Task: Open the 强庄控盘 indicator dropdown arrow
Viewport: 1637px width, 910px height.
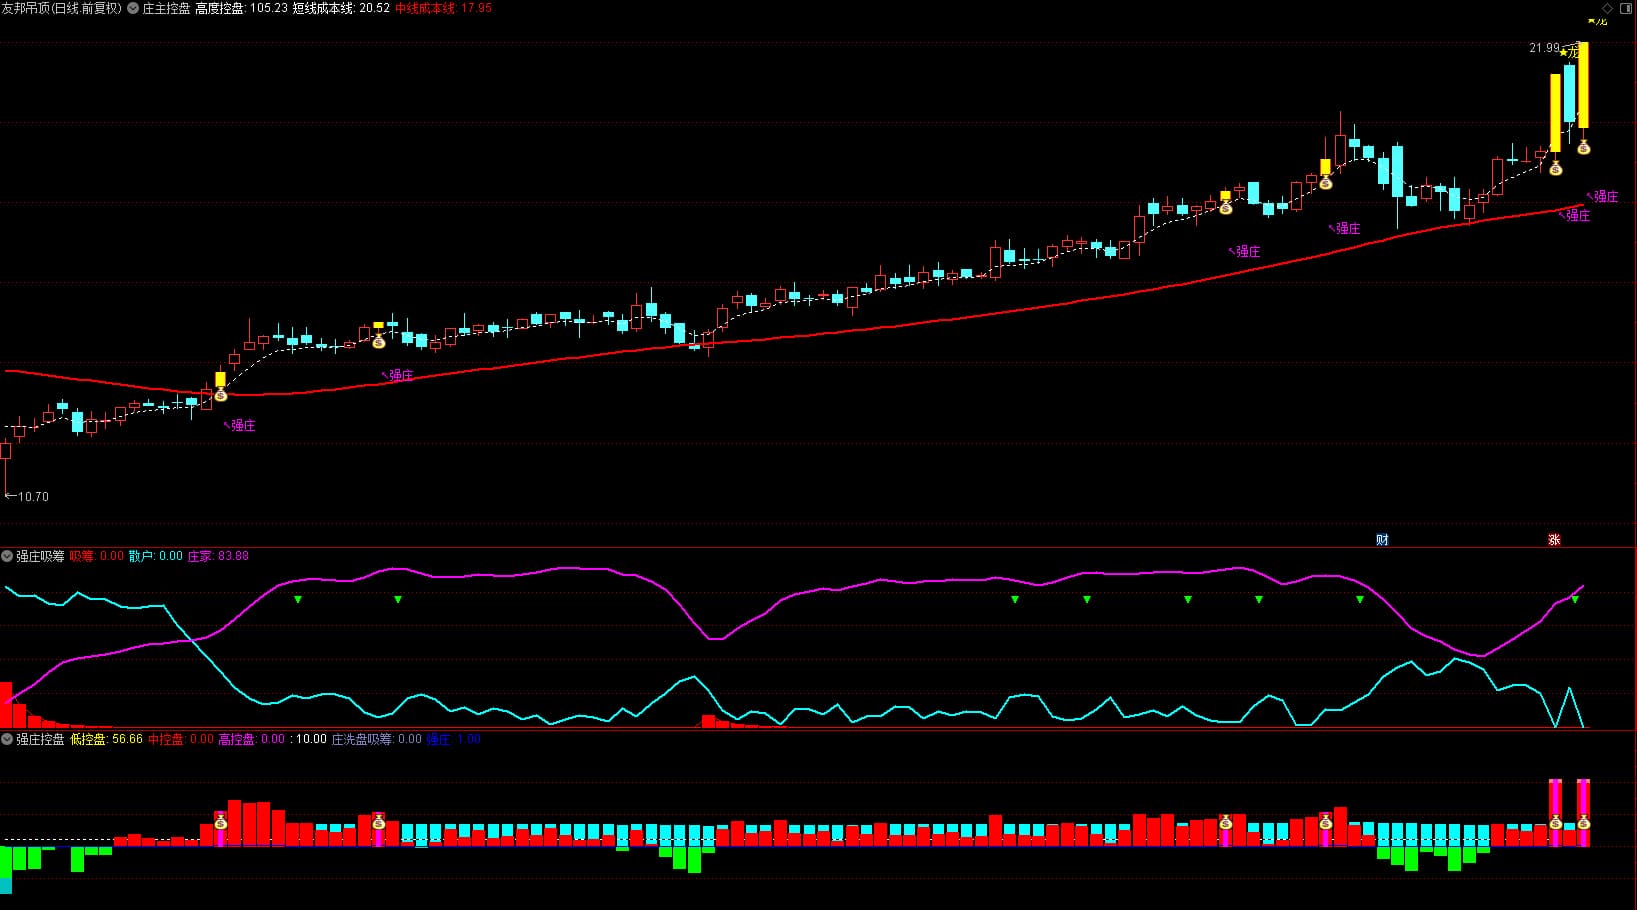Action: (7, 739)
